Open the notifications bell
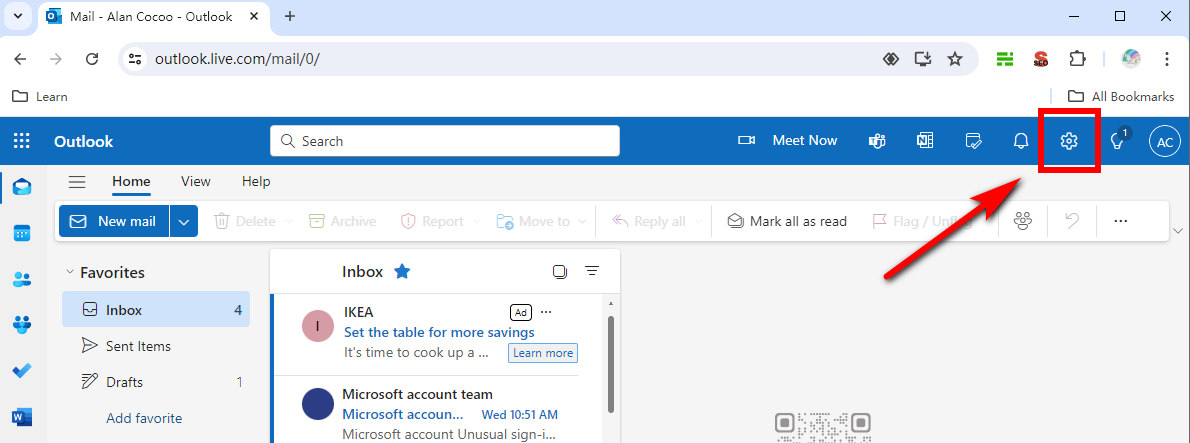1190x443 pixels. point(1020,142)
